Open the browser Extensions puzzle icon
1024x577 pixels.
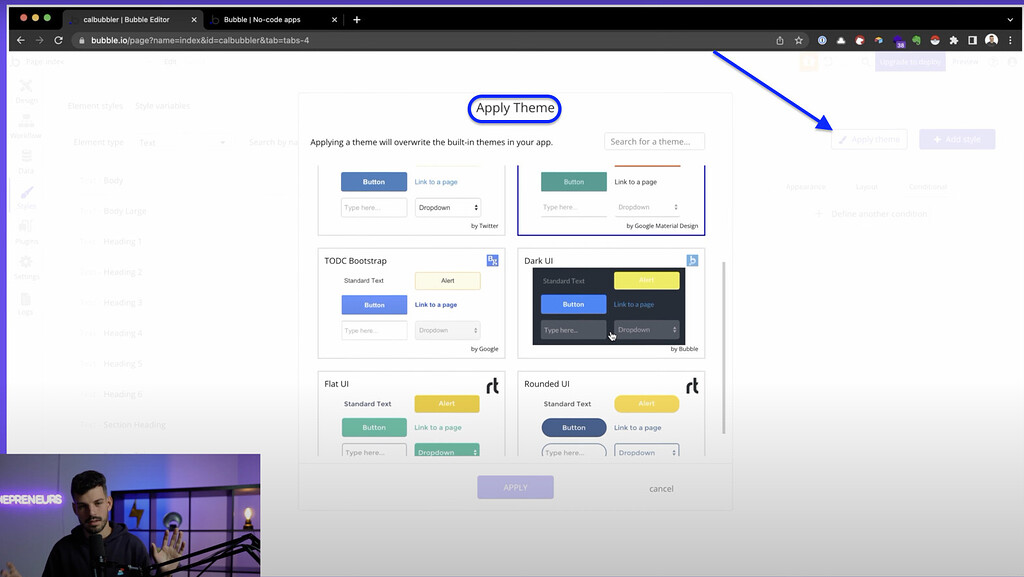pyautogui.click(x=953, y=40)
